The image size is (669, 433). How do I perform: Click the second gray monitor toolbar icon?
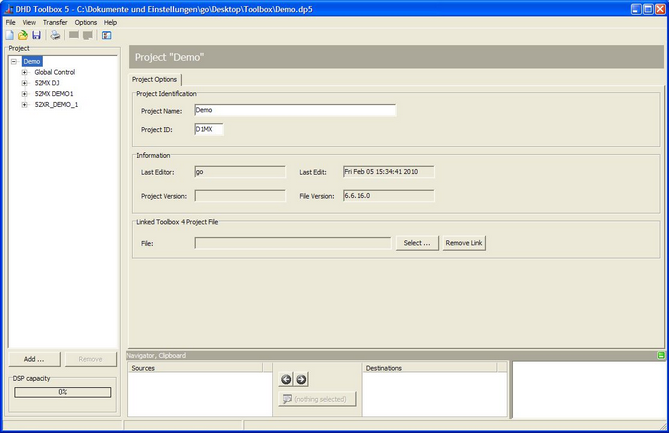click(x=88, y=35)
